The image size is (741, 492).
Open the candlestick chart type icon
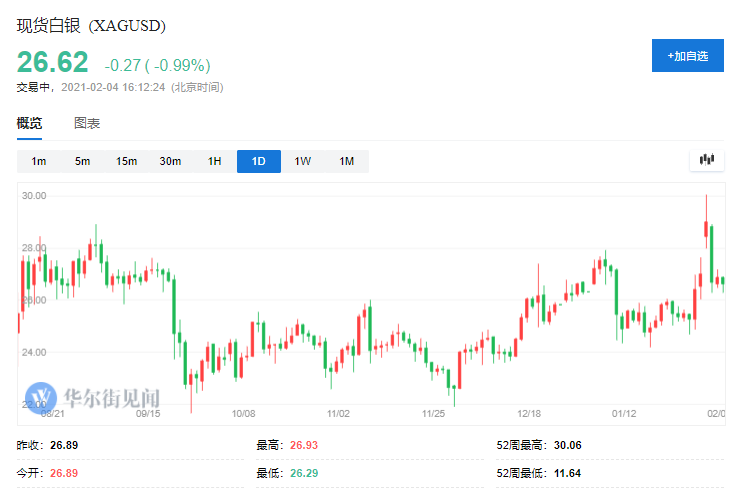(x=708, y=160)
